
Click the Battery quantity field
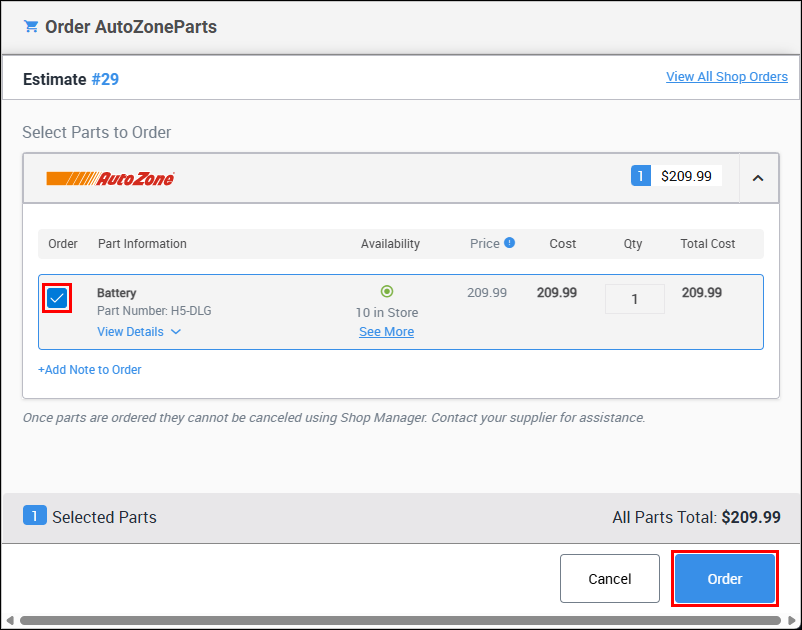pos(635,299)
